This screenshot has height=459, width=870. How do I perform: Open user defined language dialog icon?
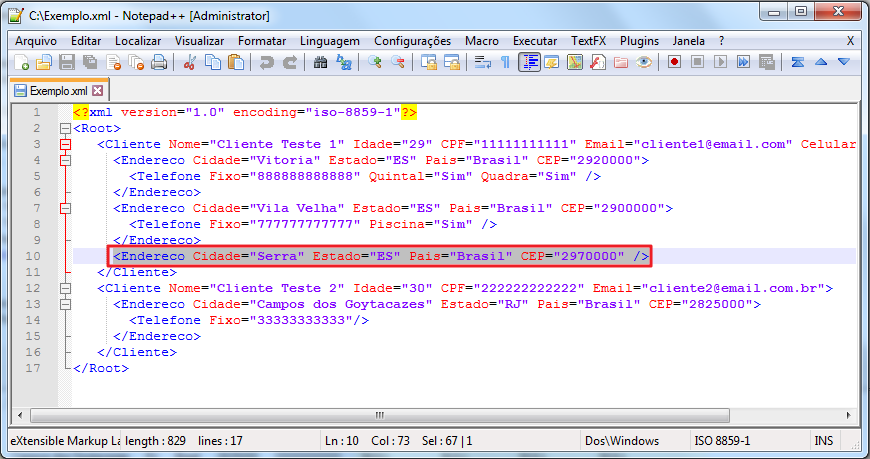pos(552,62)
